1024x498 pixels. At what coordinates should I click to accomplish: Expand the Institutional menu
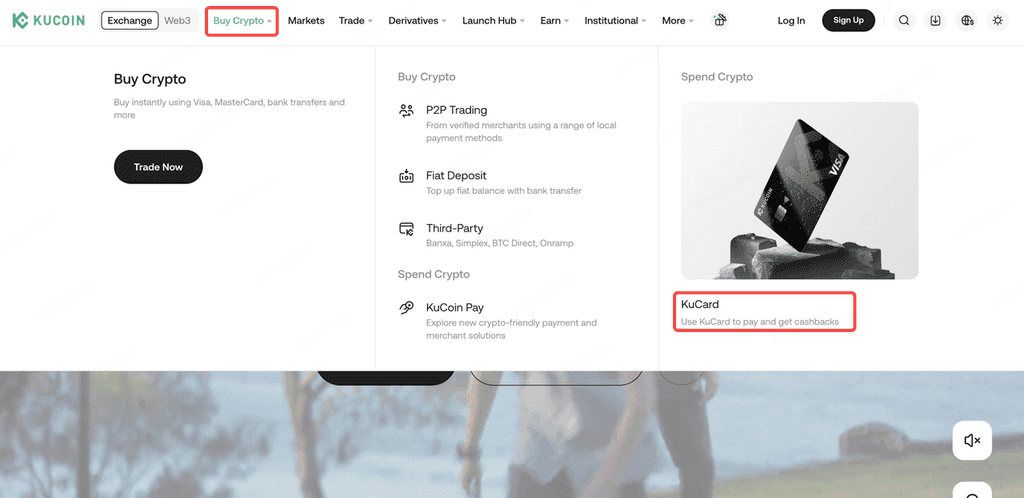pyautogui.click(x=615, y=20)
